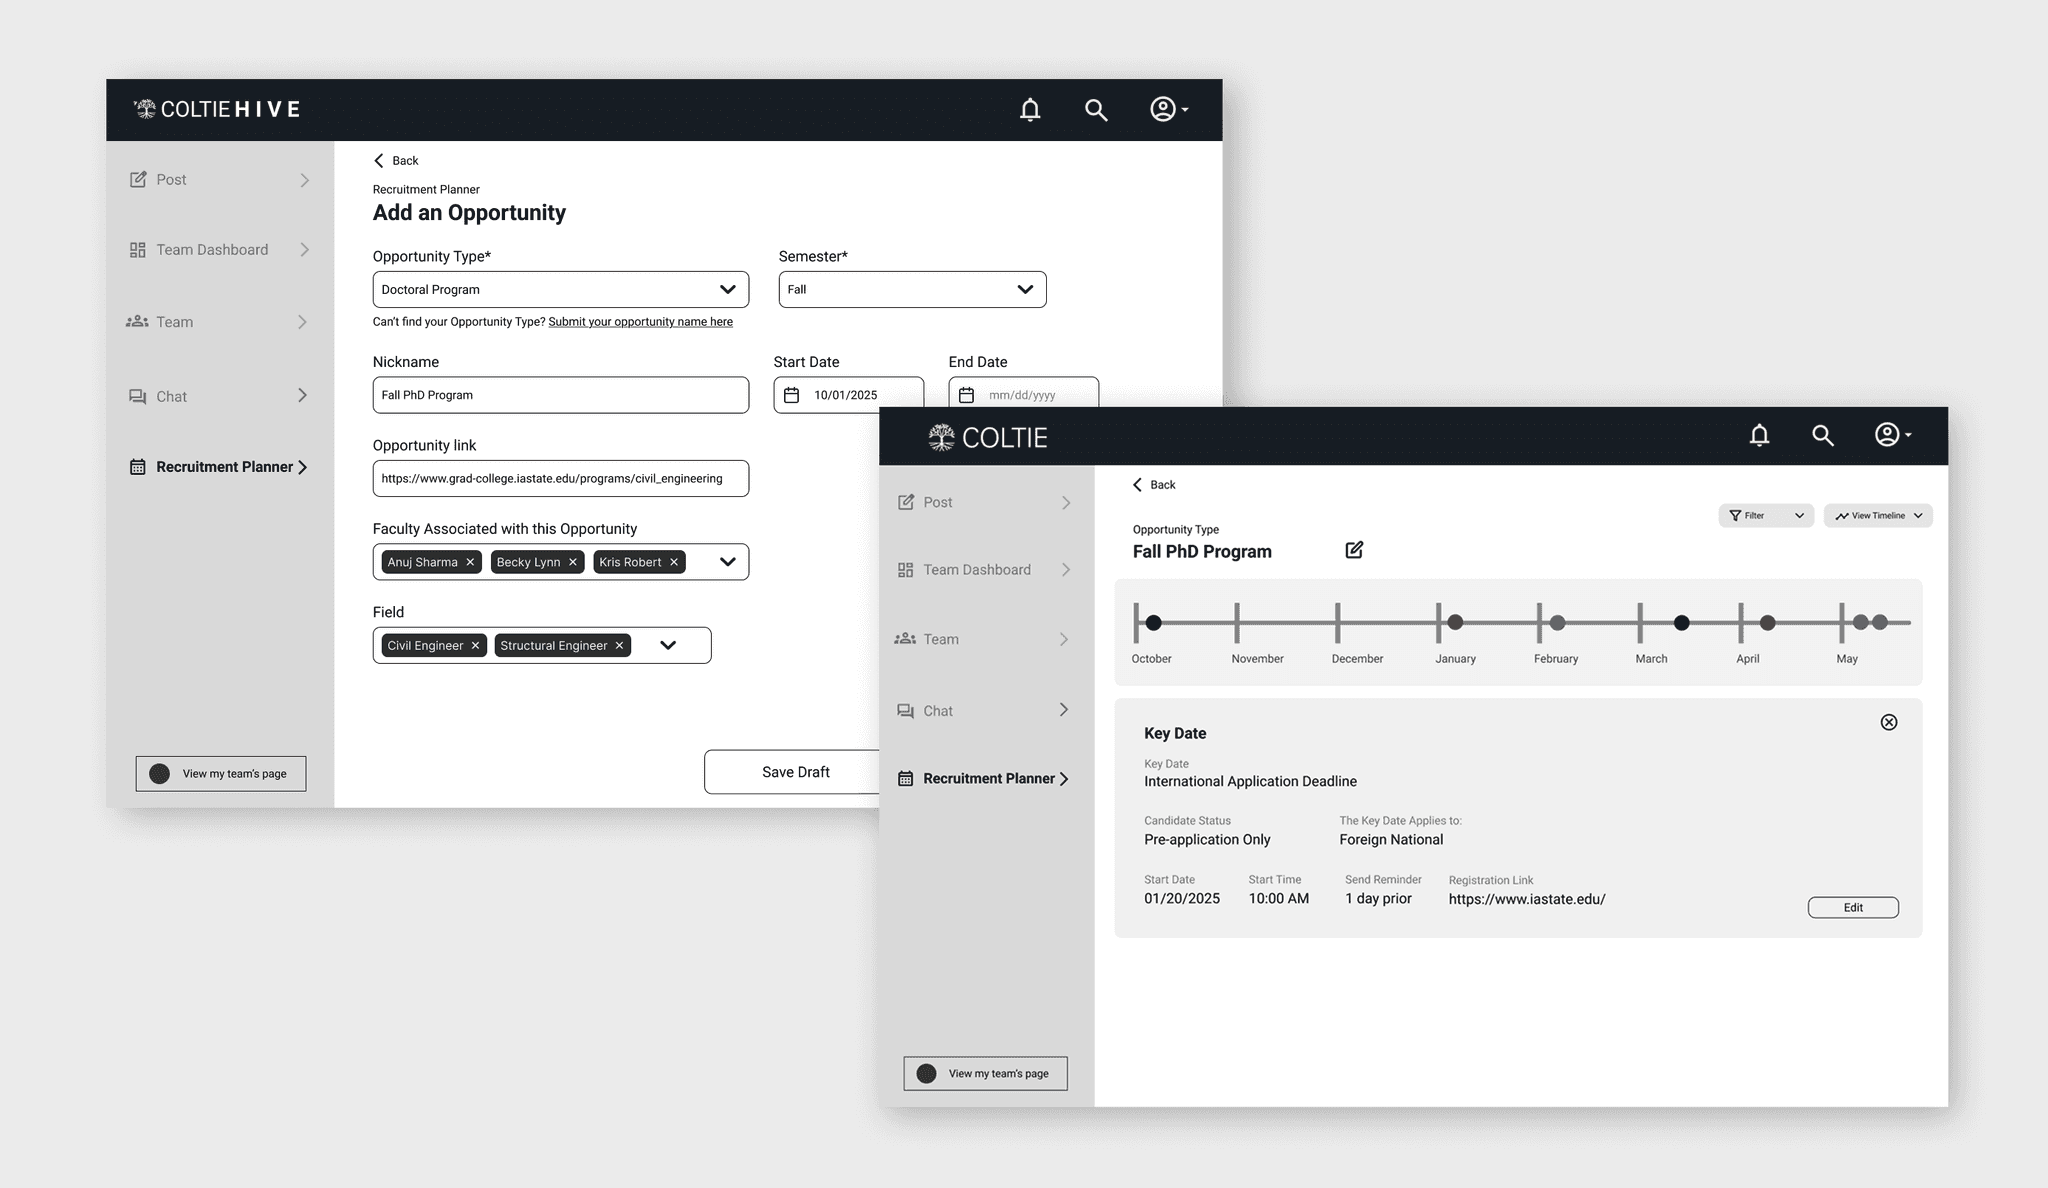The width and height of the screenshot is (2048, 1188).
Task: Go Back in Add an Opportunity page
Action: (396, 161)
